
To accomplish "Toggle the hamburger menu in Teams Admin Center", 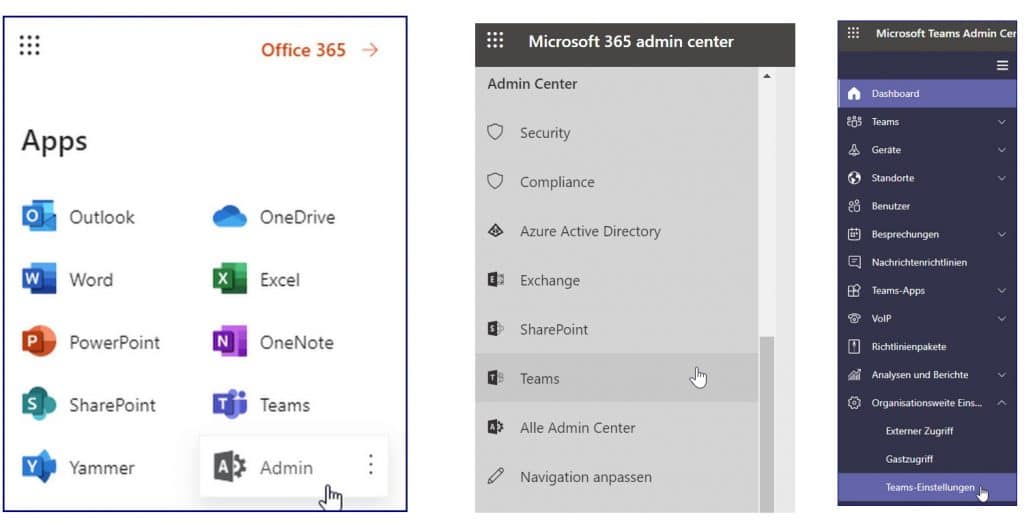I will pos(1002,65).
